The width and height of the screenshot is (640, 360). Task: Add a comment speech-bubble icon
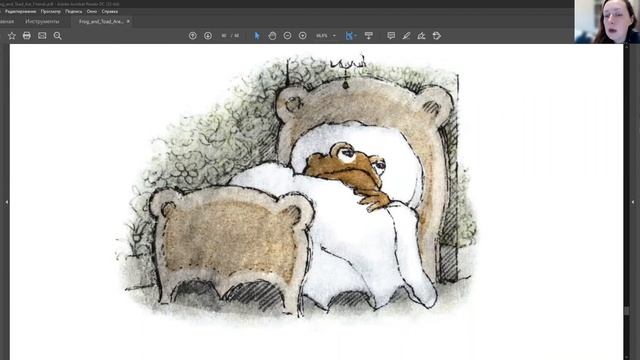391,36
